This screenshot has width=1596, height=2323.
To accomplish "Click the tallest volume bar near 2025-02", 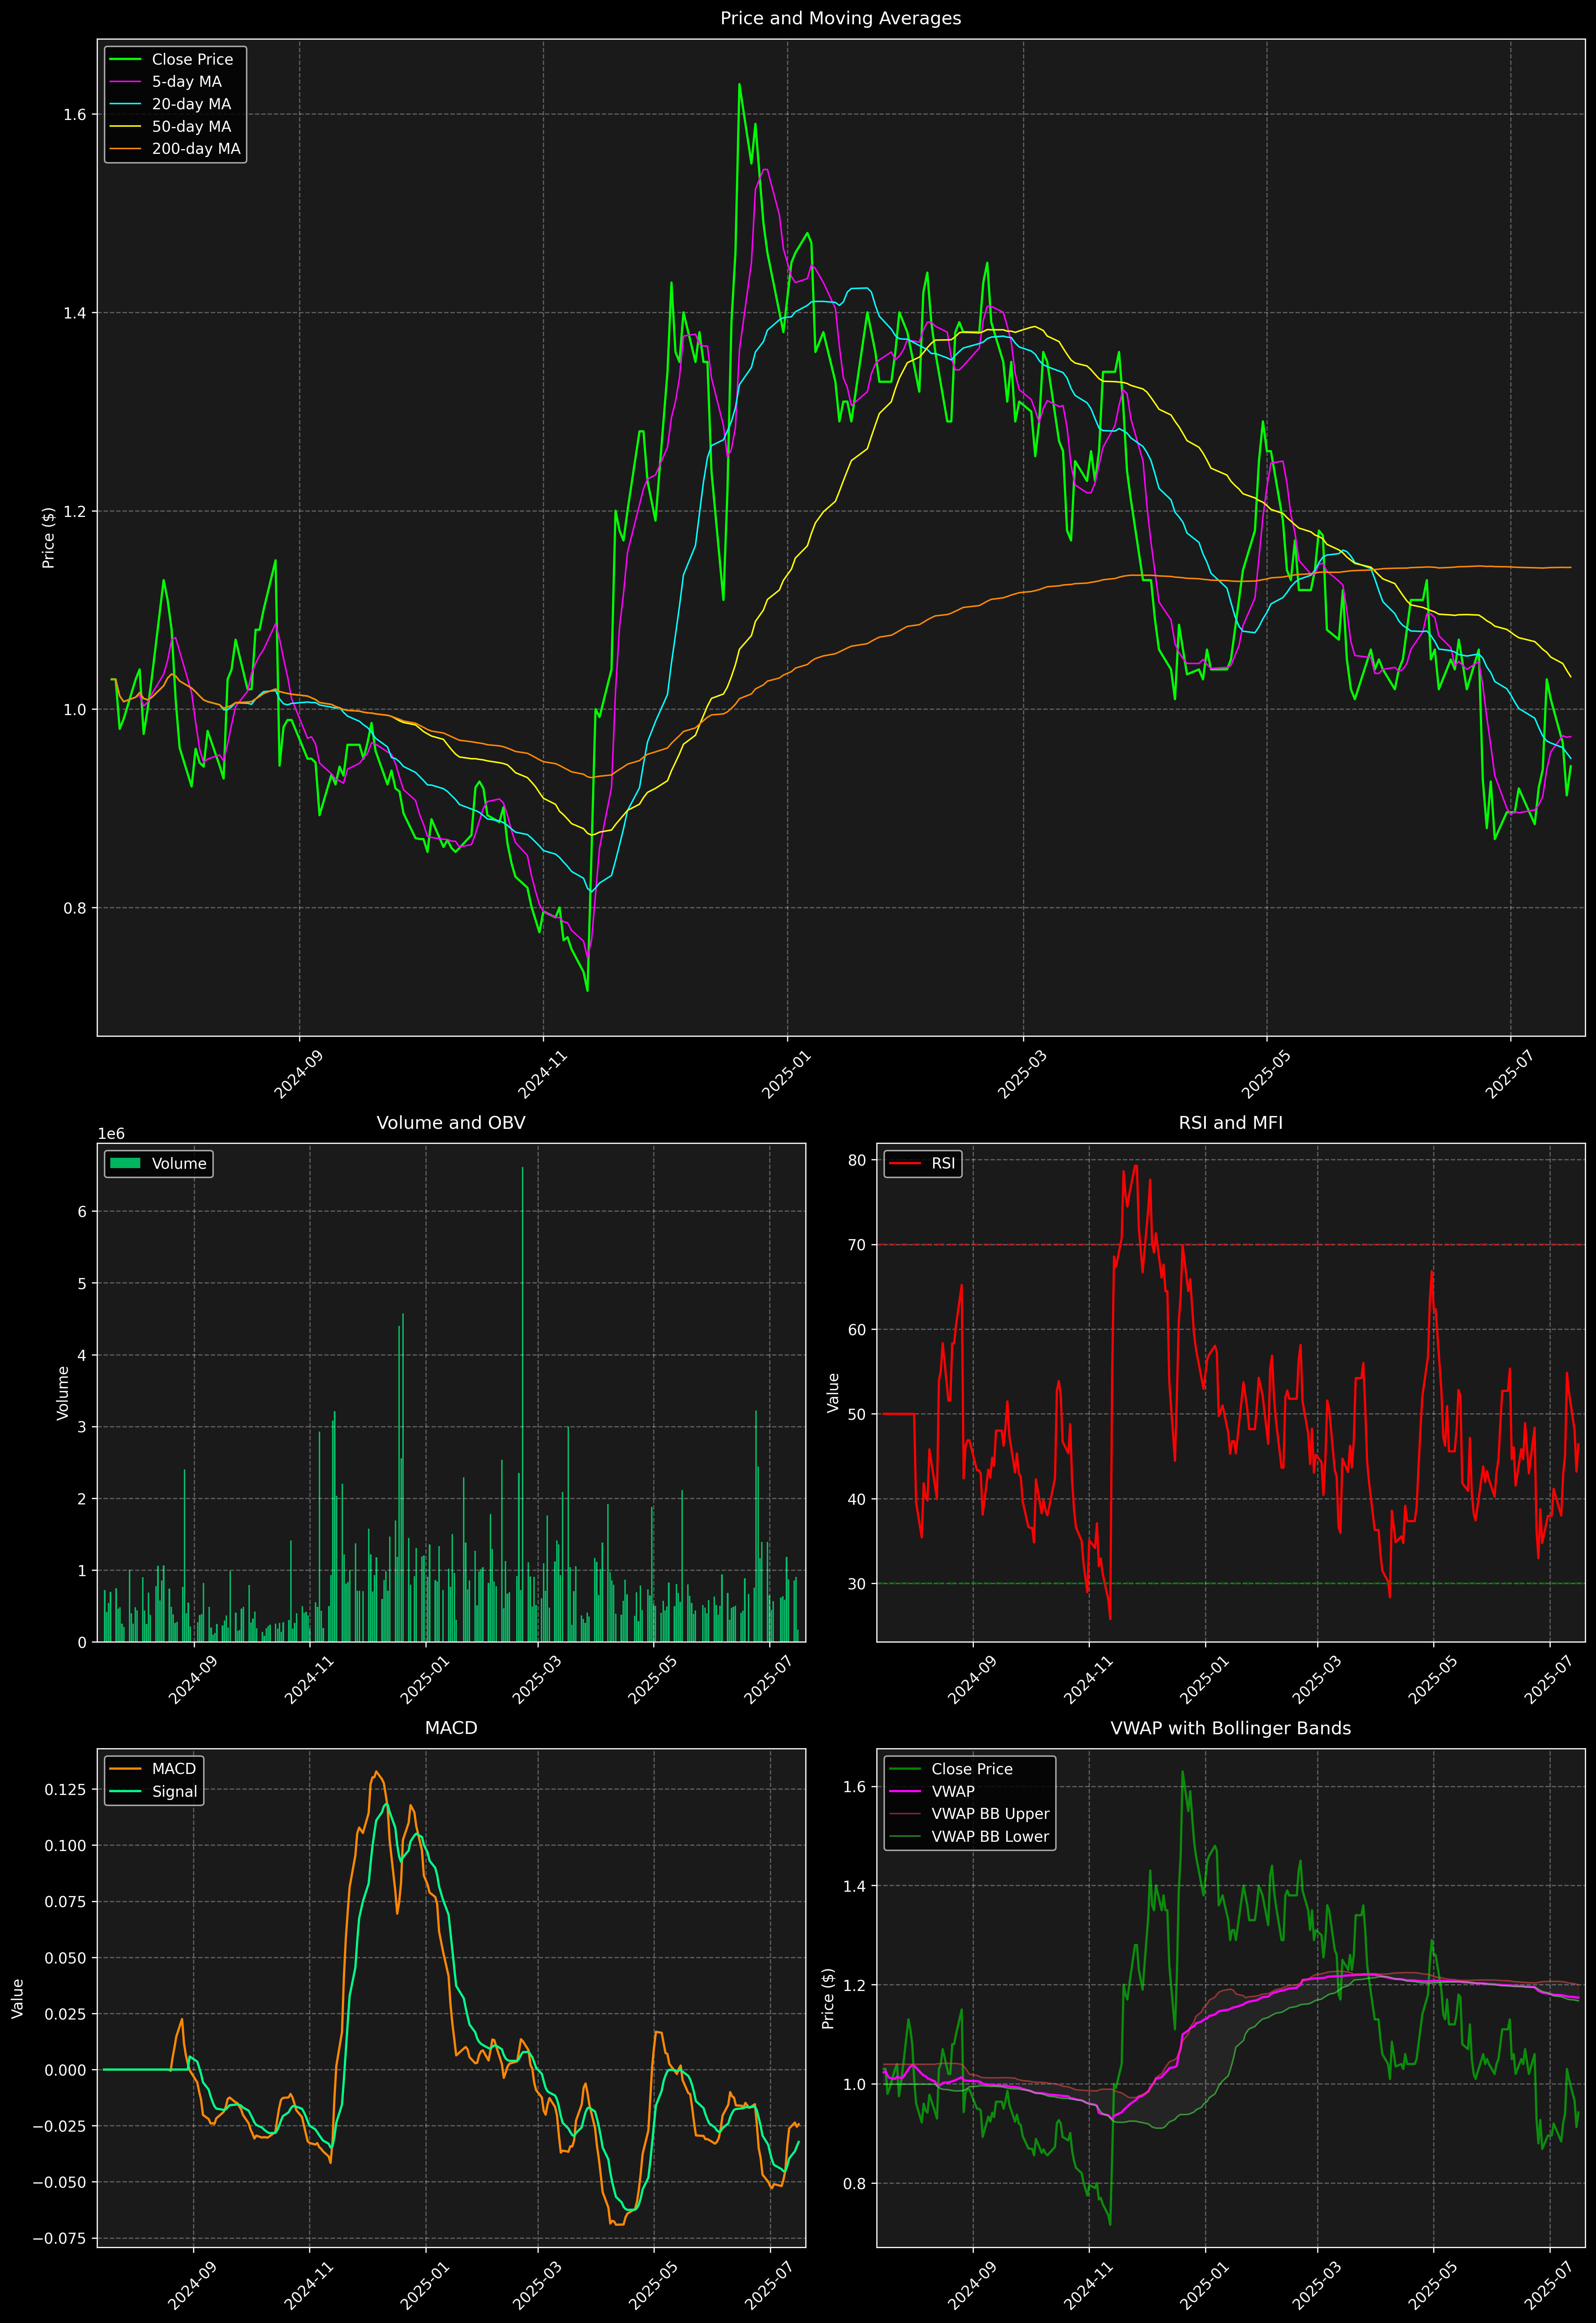I will pyautogui.click(x=522, y=1404).
